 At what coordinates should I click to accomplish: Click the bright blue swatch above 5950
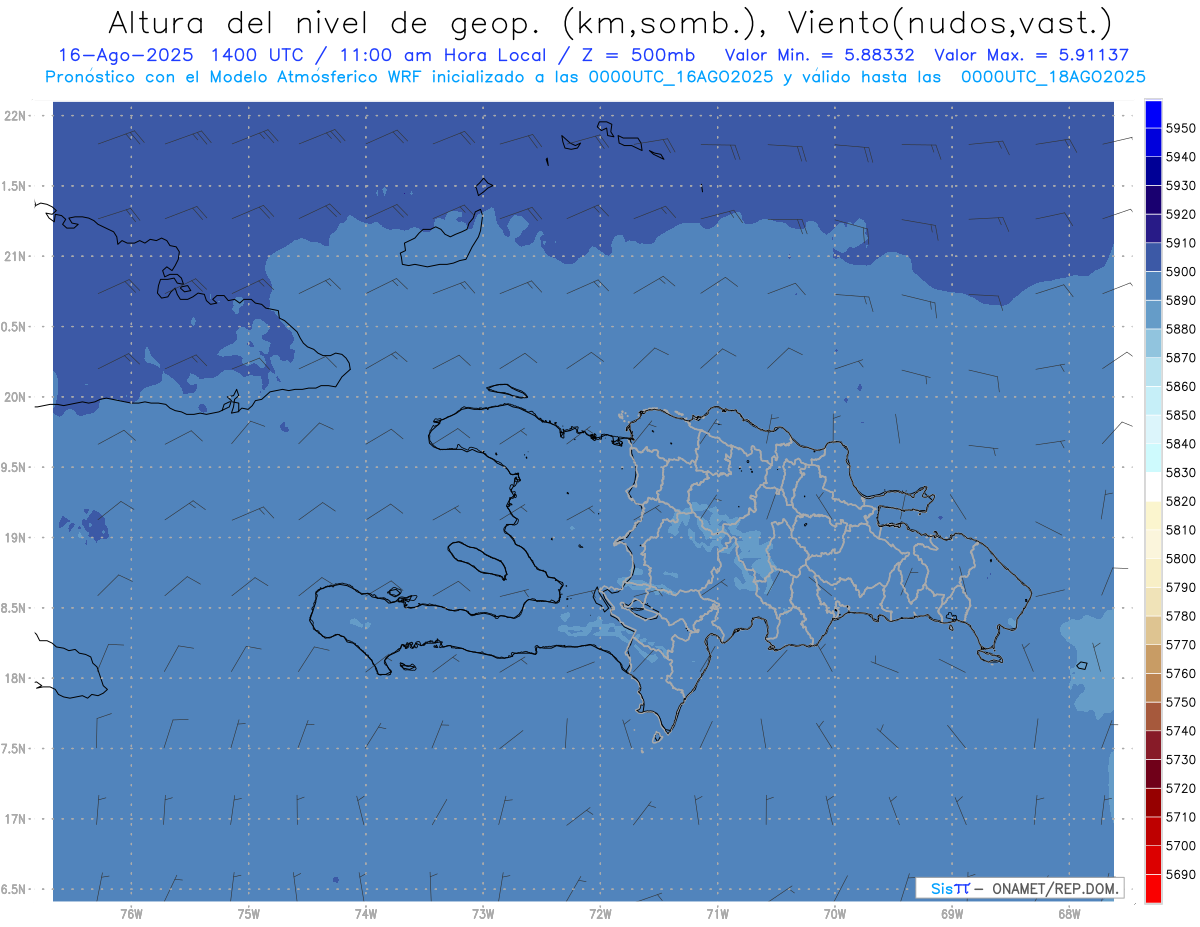(x=1153, y=114)
